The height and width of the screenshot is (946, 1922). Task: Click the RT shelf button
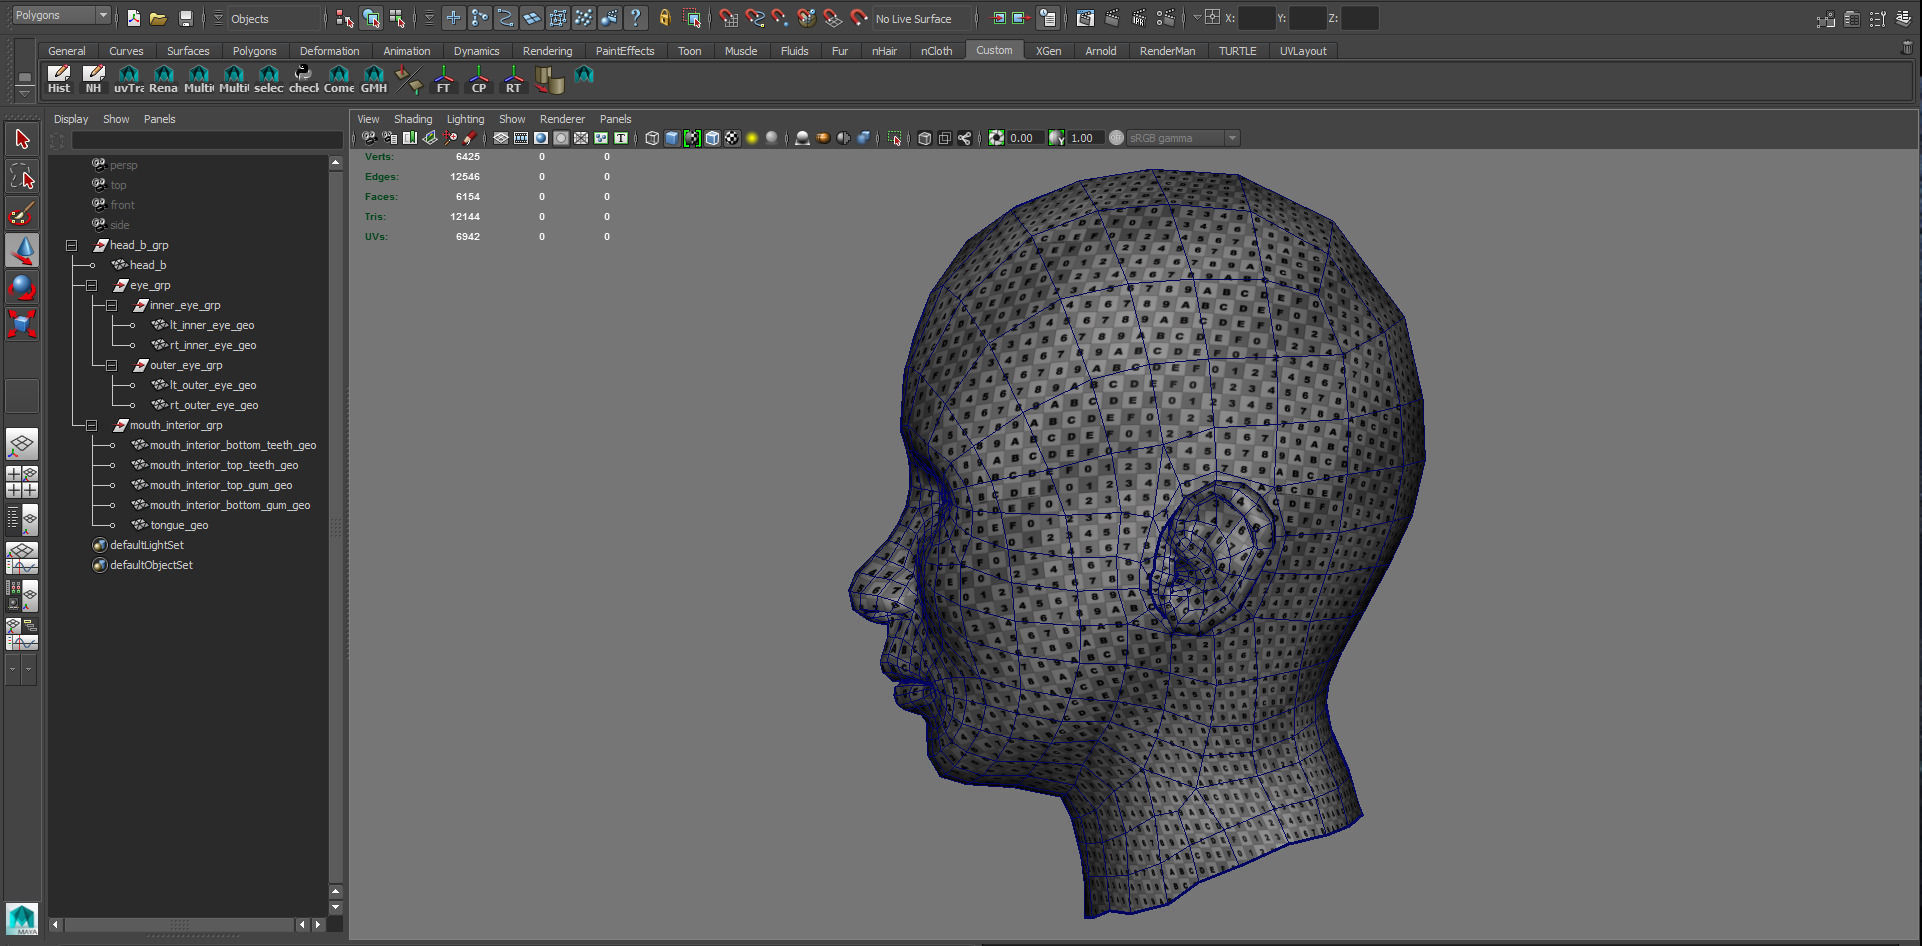click(513, 79)
